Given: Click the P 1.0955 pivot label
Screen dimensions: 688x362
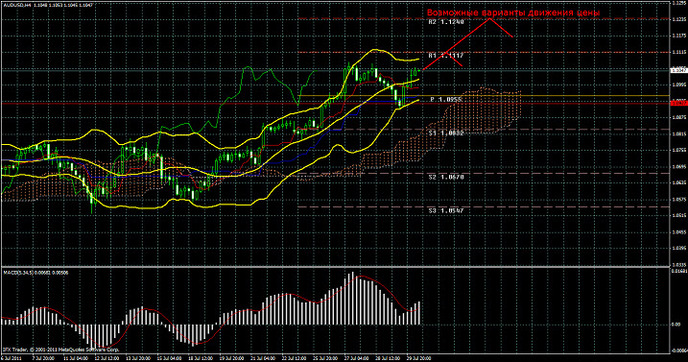Looking at the screenshot, I should (446, 100).
